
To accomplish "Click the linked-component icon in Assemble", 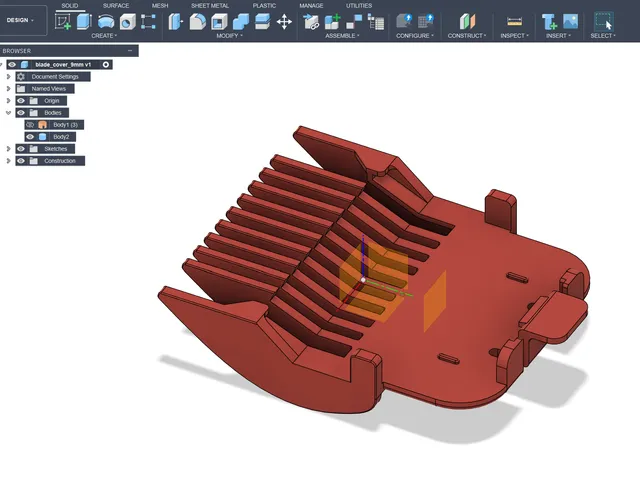I will [311, 22].
